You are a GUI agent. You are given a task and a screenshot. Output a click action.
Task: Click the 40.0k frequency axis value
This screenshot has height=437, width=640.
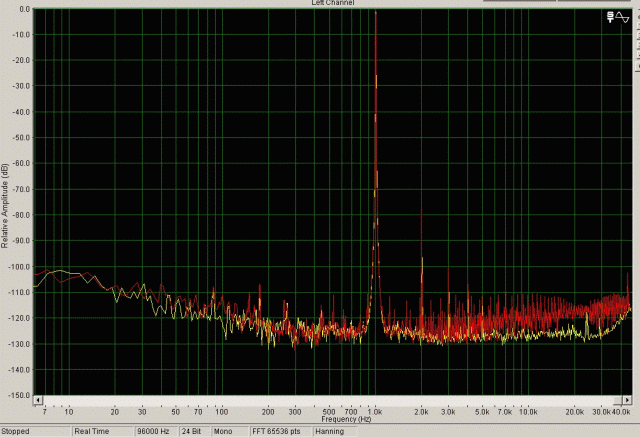[x=621, y=412]
